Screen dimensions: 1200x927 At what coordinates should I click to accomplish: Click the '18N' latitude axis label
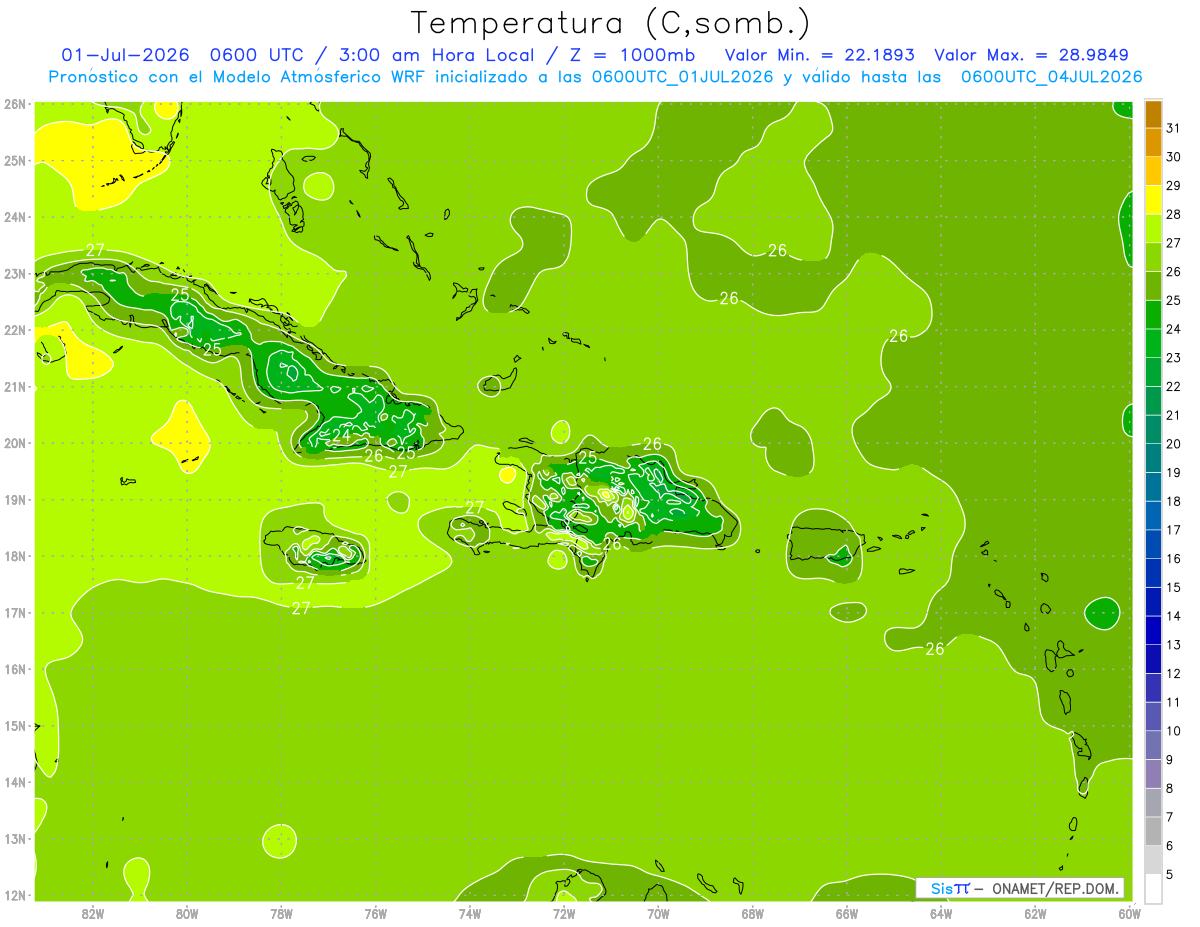15,556
